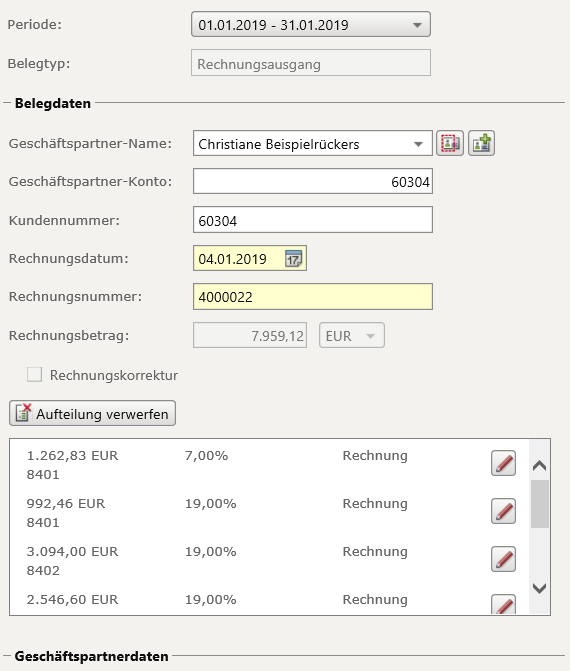This screenshot has width=570, height=671.
Task: Focus the Kundennummer input field
Action: tap(313, 220)
